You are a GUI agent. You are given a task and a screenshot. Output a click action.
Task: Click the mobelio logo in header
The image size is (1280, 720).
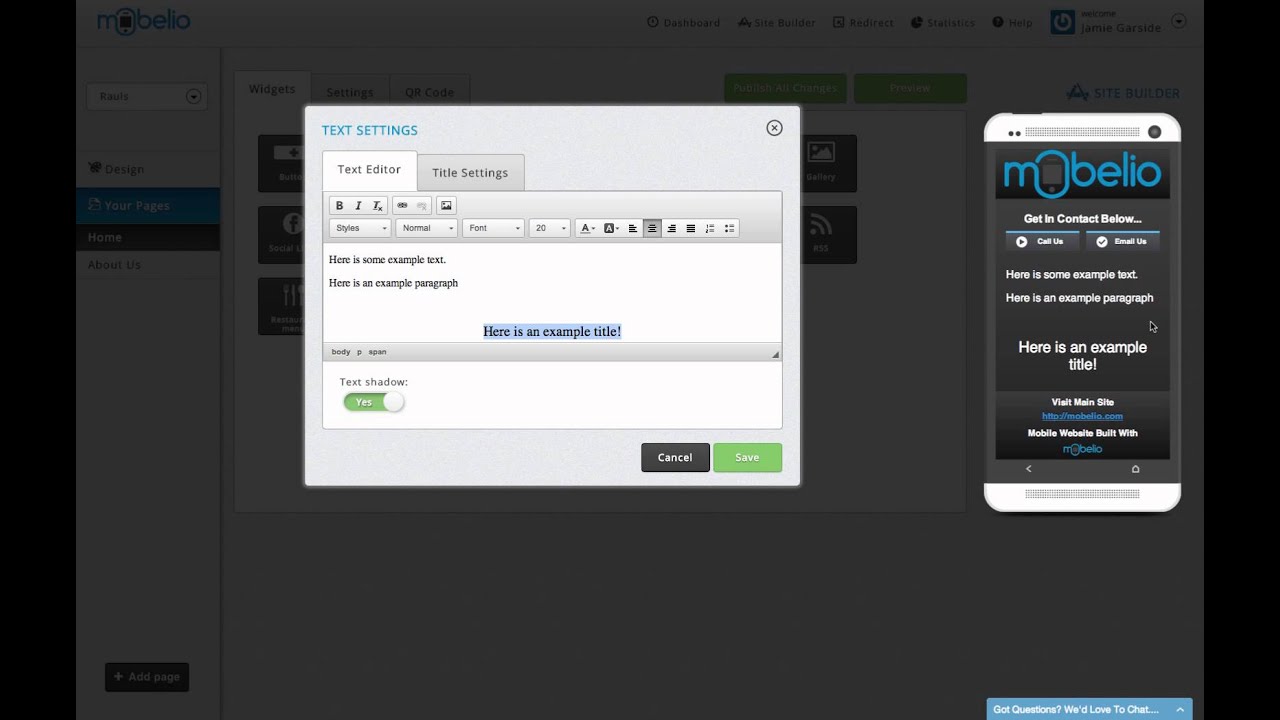143,21
